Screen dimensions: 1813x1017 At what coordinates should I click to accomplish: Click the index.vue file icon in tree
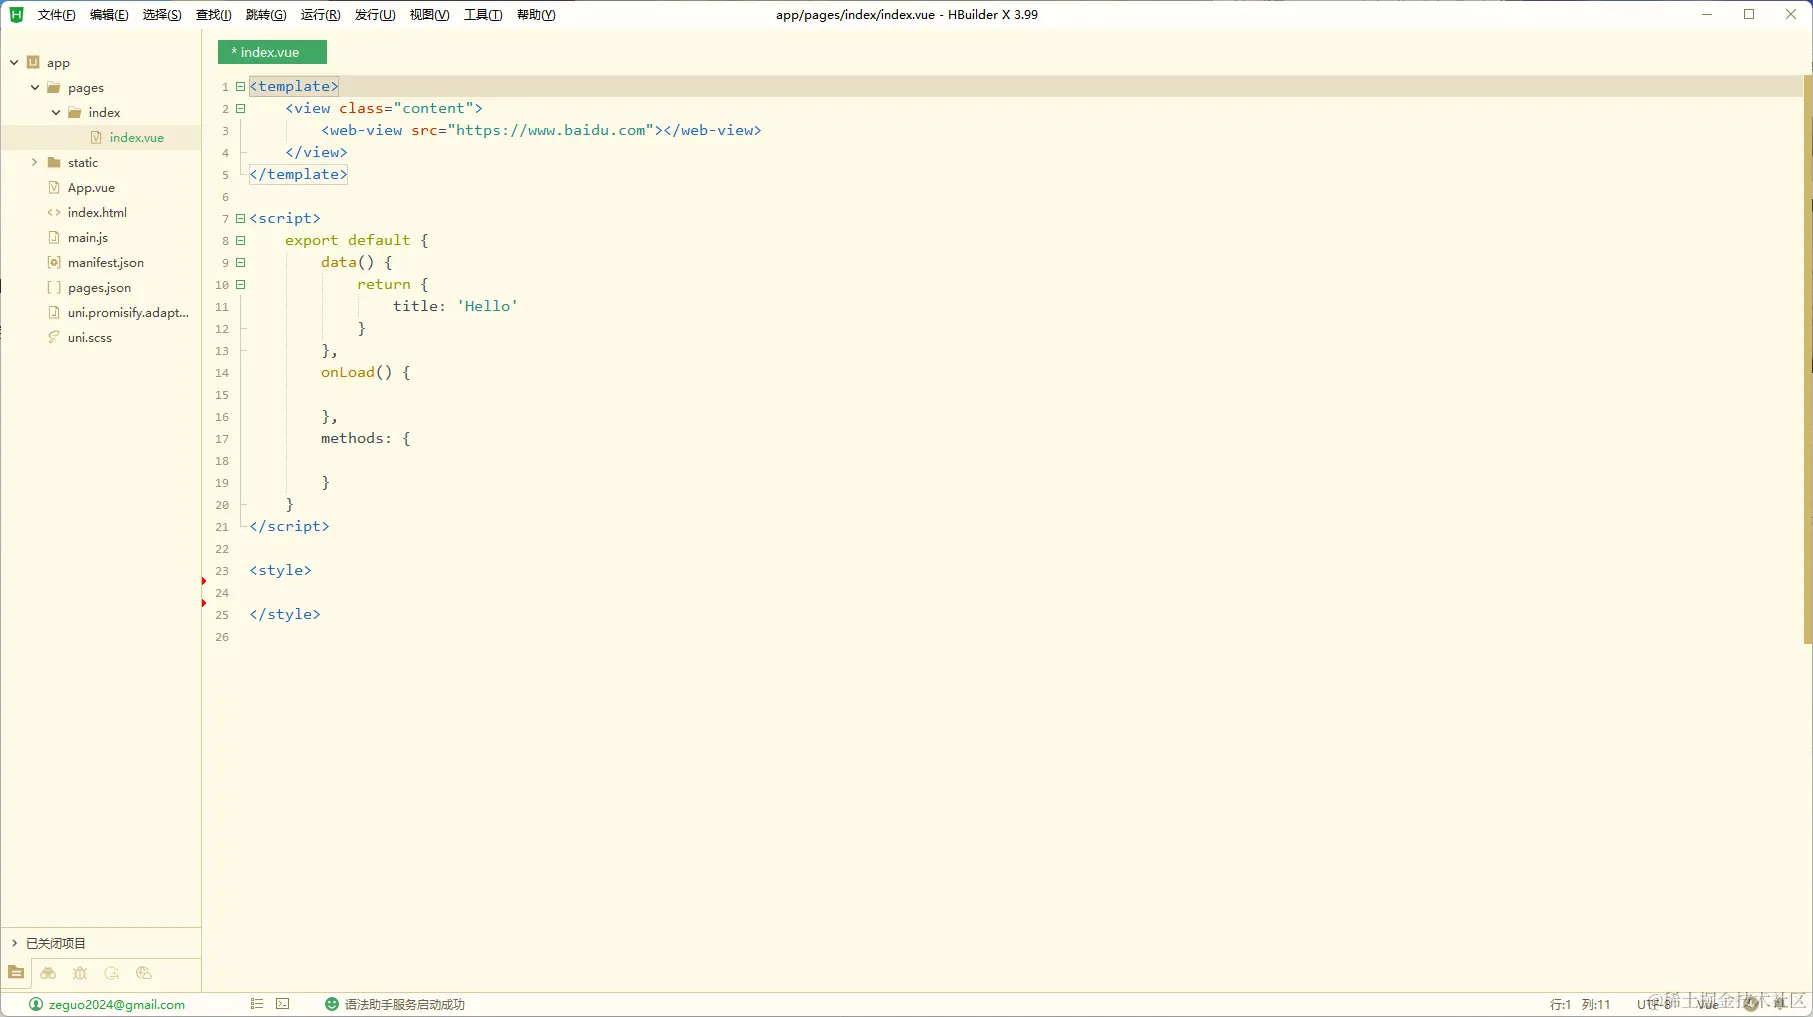pos(96,138)
